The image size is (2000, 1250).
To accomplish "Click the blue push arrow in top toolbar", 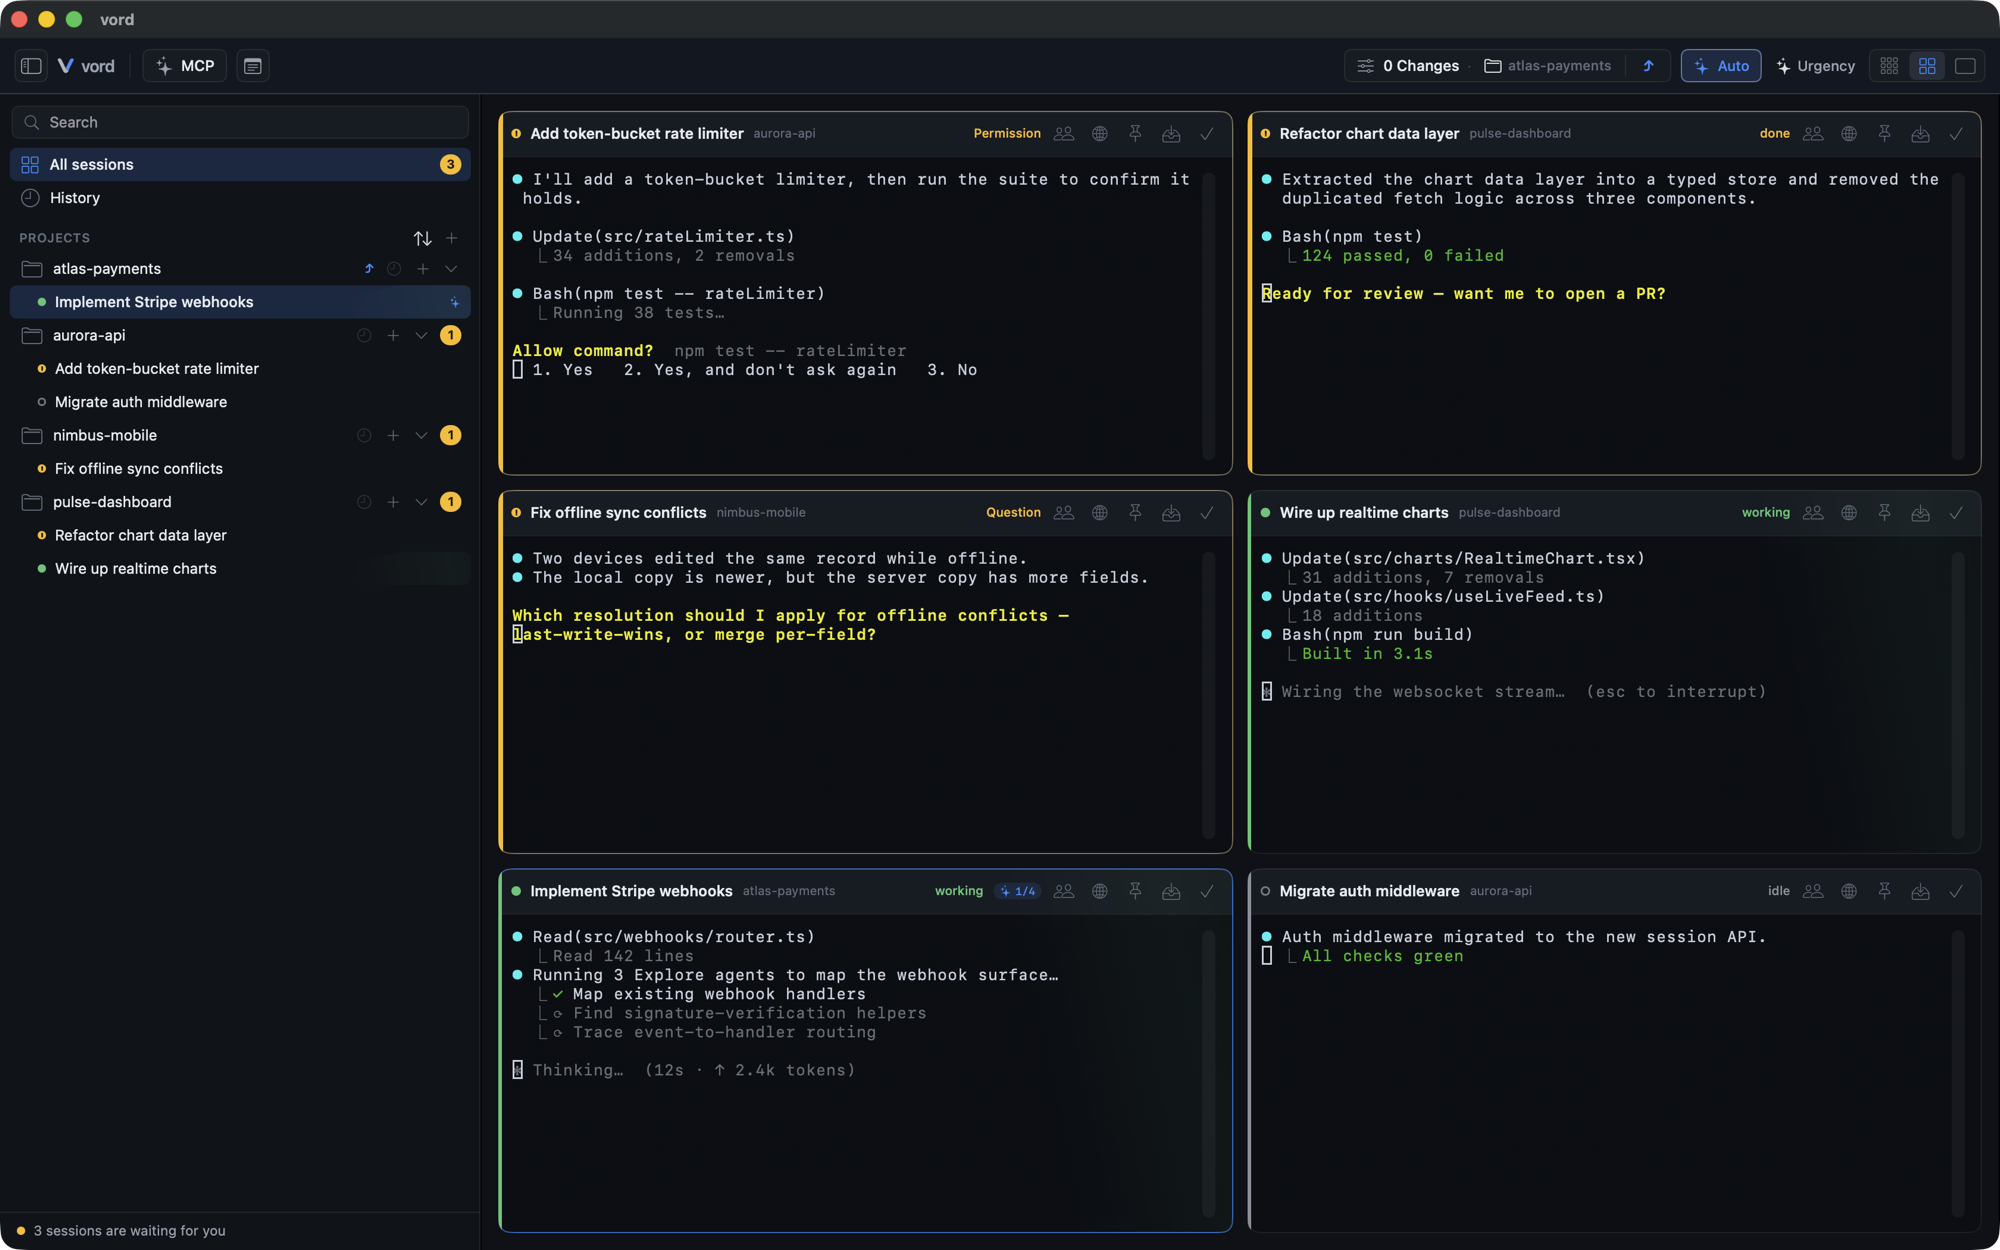I will click(x=1648, y=66).
